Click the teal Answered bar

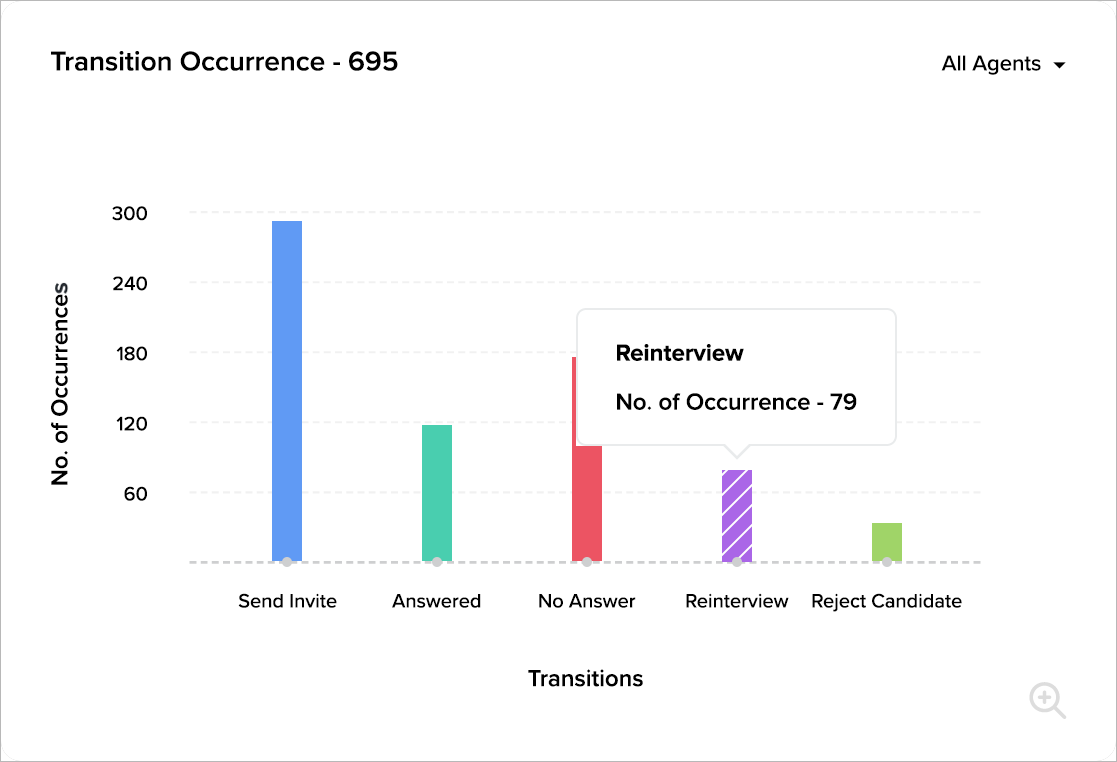(437, 492)
